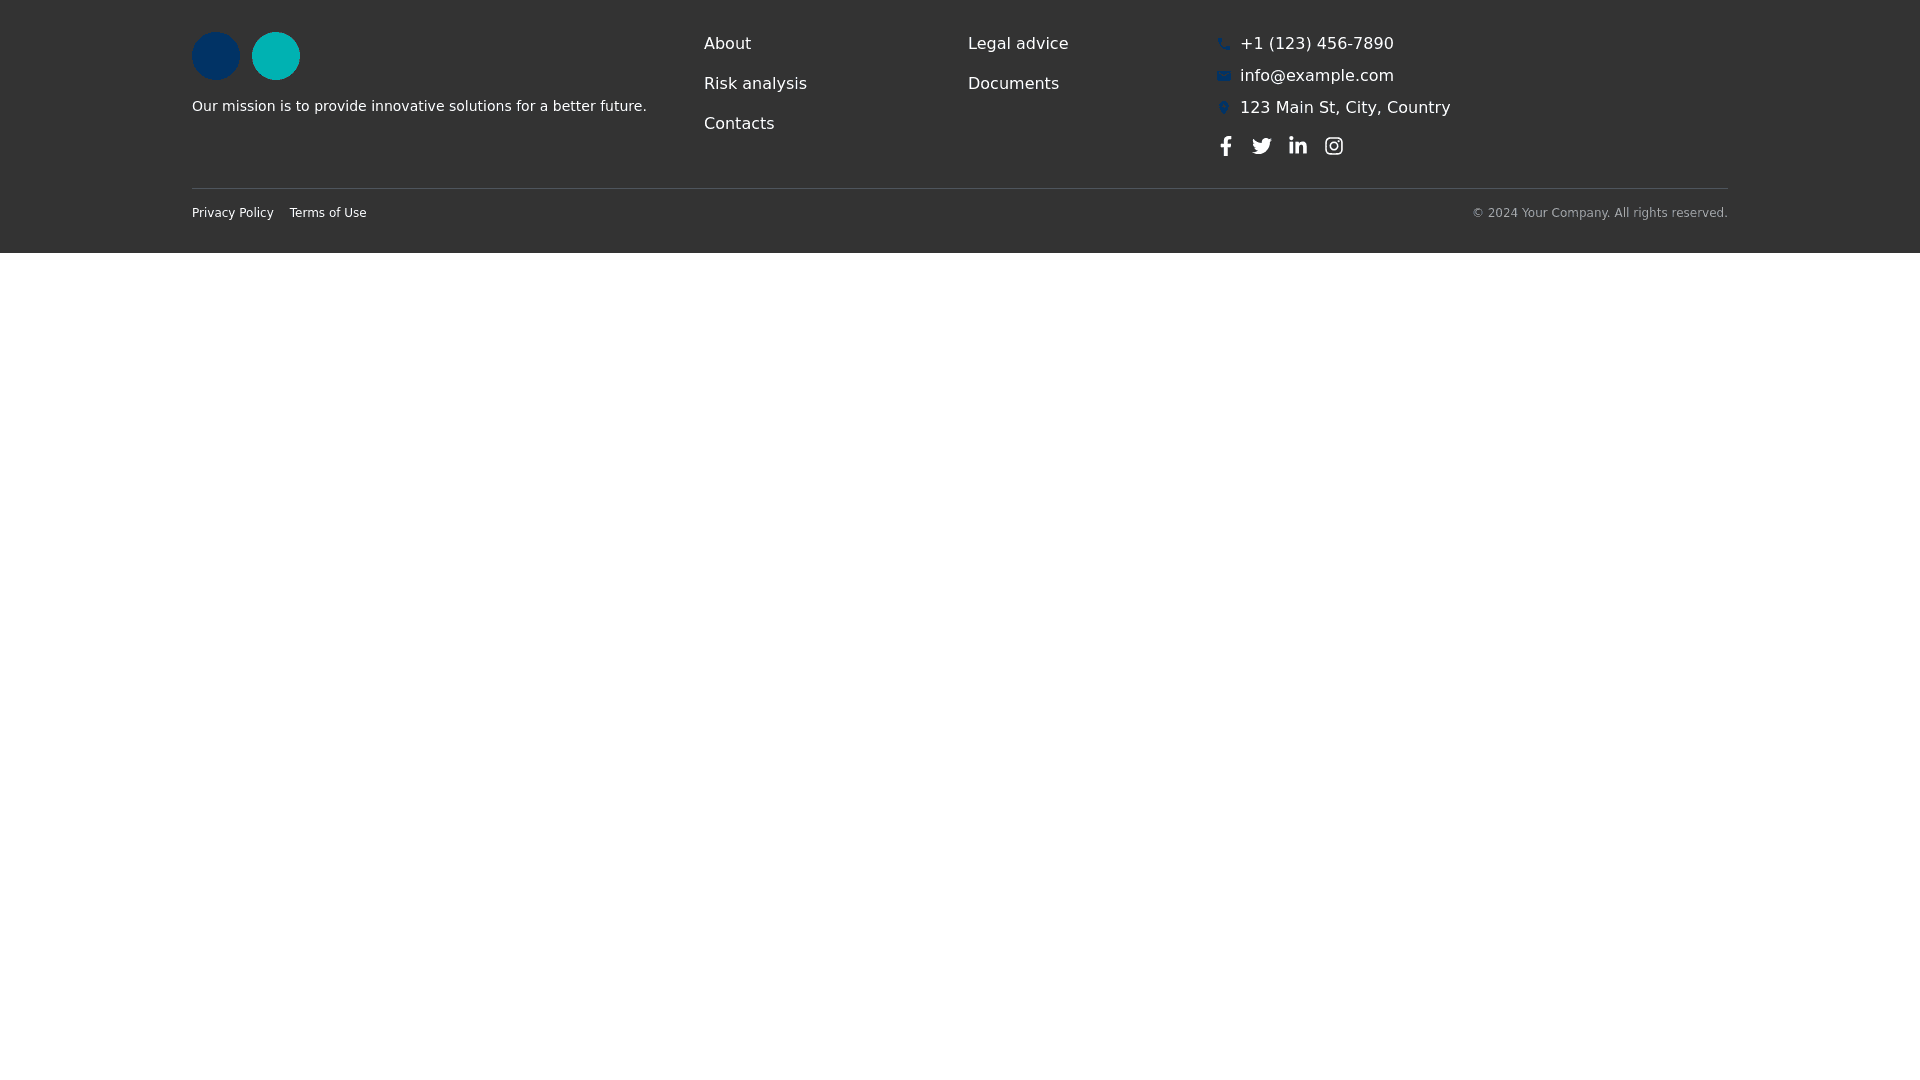Open the Legal advice link
Image resolution: width=1920 pixels, height=1080 pixels.
(x=1018, y=44)
